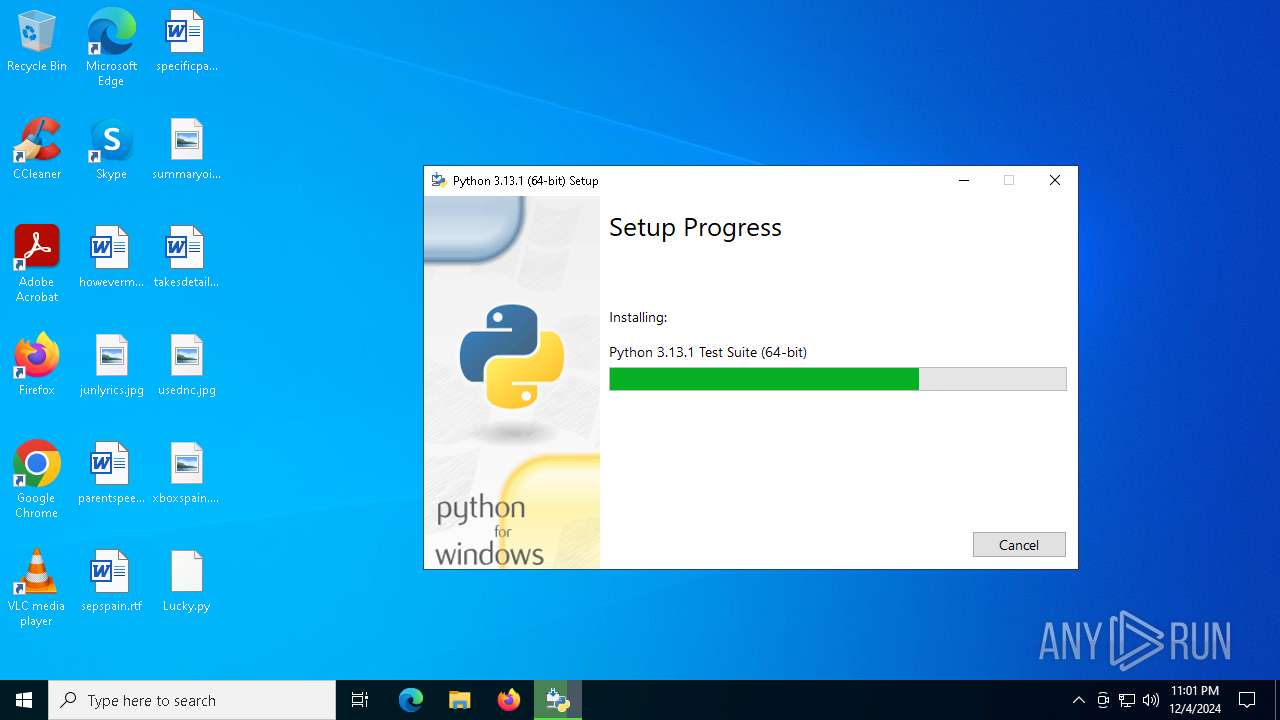The image size is (1280, 720).
Task: Launch Firefox from the taskbar
Action: point(509,700)
